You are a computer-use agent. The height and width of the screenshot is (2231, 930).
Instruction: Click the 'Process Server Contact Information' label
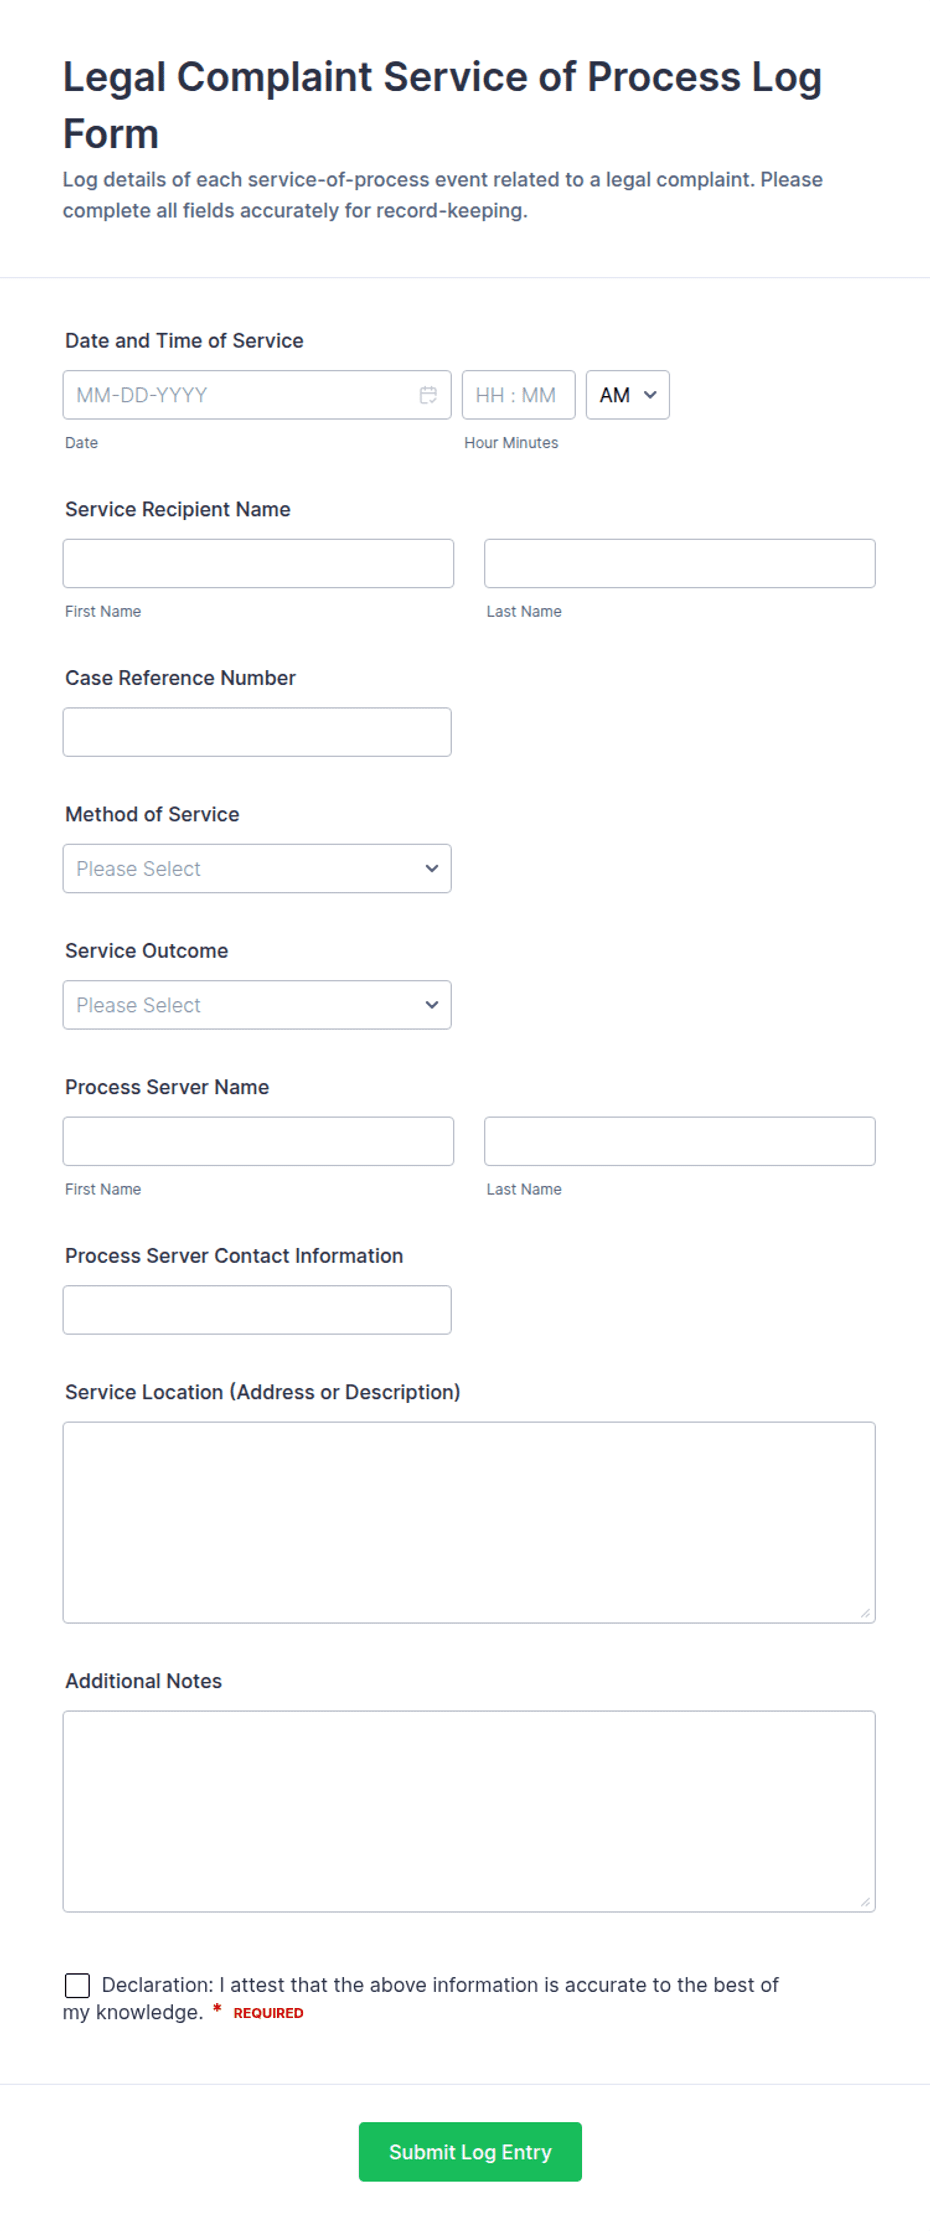point(234,1256)
